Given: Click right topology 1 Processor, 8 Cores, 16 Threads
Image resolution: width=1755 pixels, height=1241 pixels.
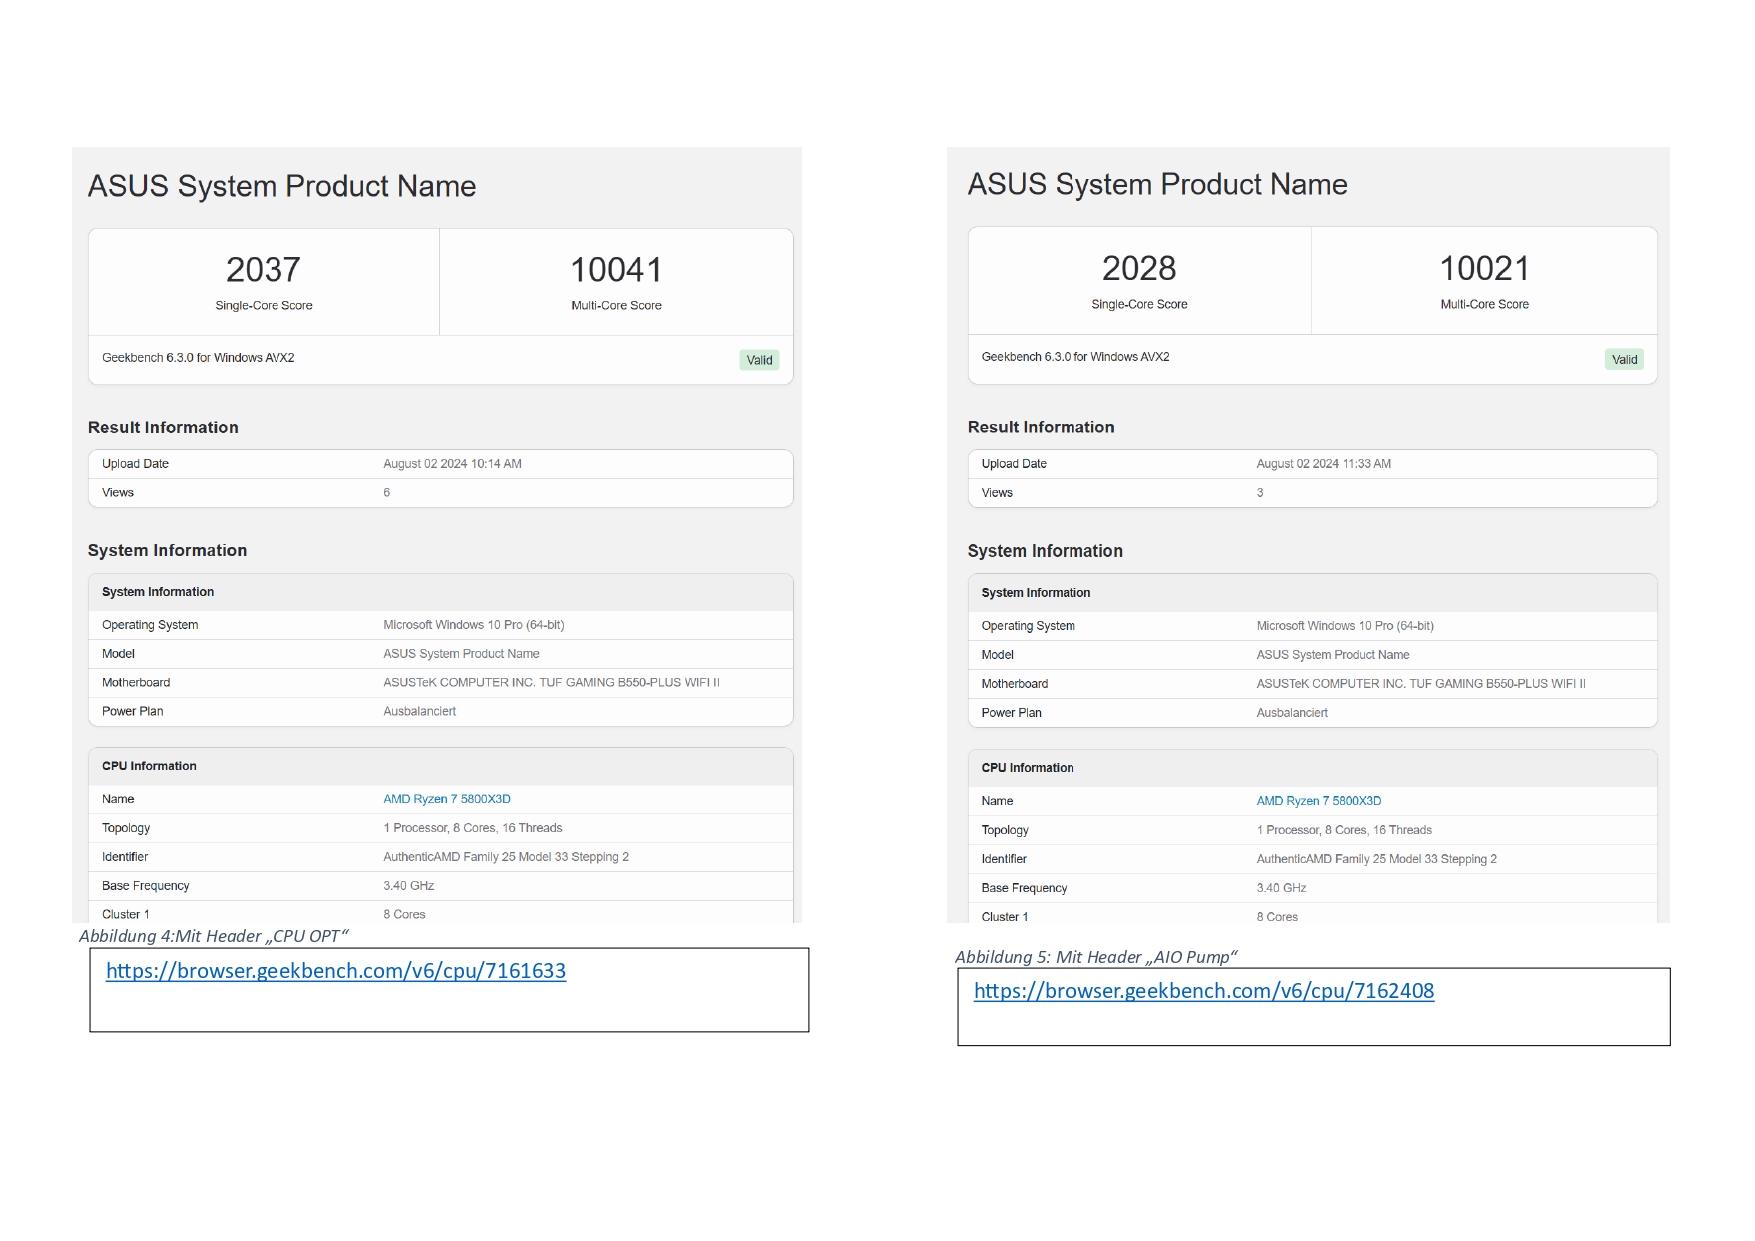Looking at the screenshot, I should pos(1344,830).
